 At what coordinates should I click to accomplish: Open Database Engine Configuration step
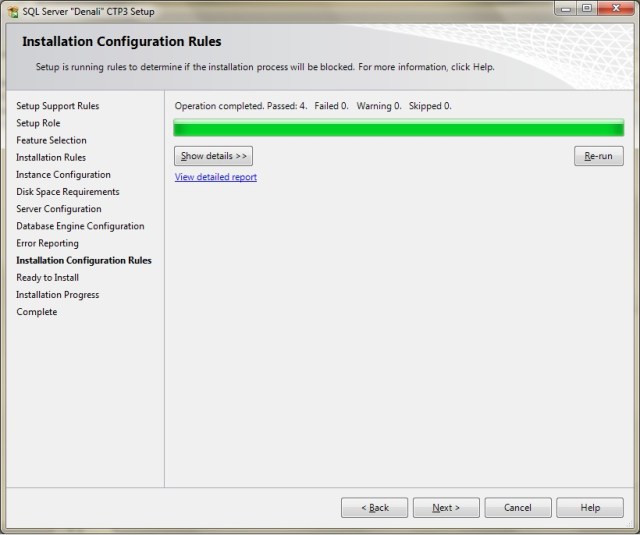(80, 226)
